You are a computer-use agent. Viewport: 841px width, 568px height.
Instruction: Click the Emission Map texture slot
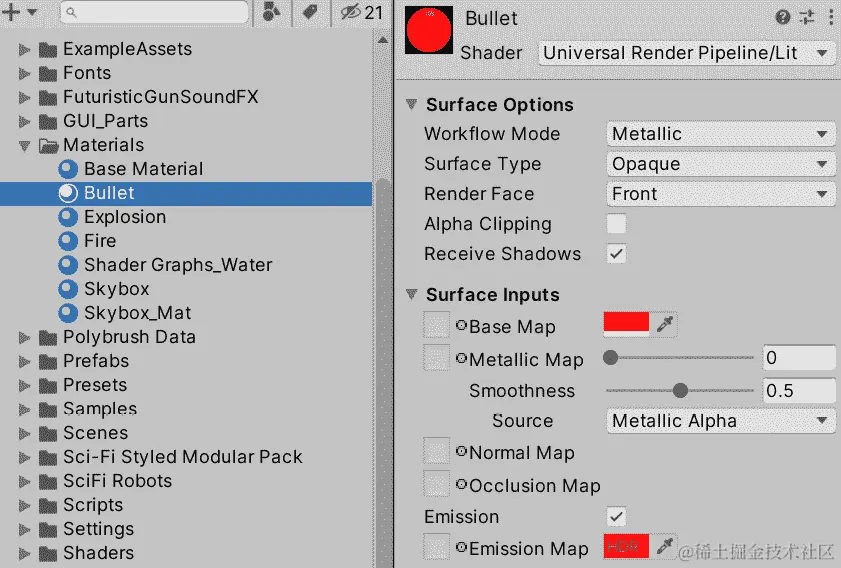click(x=436, y=547)
